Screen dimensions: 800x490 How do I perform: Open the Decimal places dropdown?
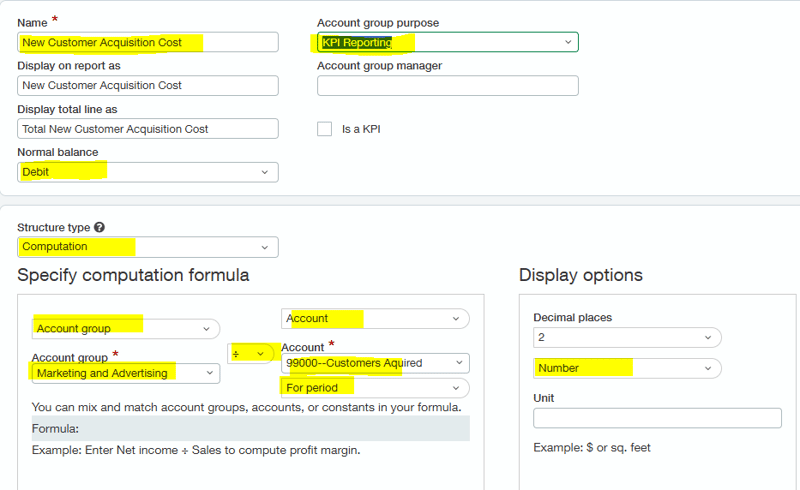pyautogui.click(x=627, y=337)
